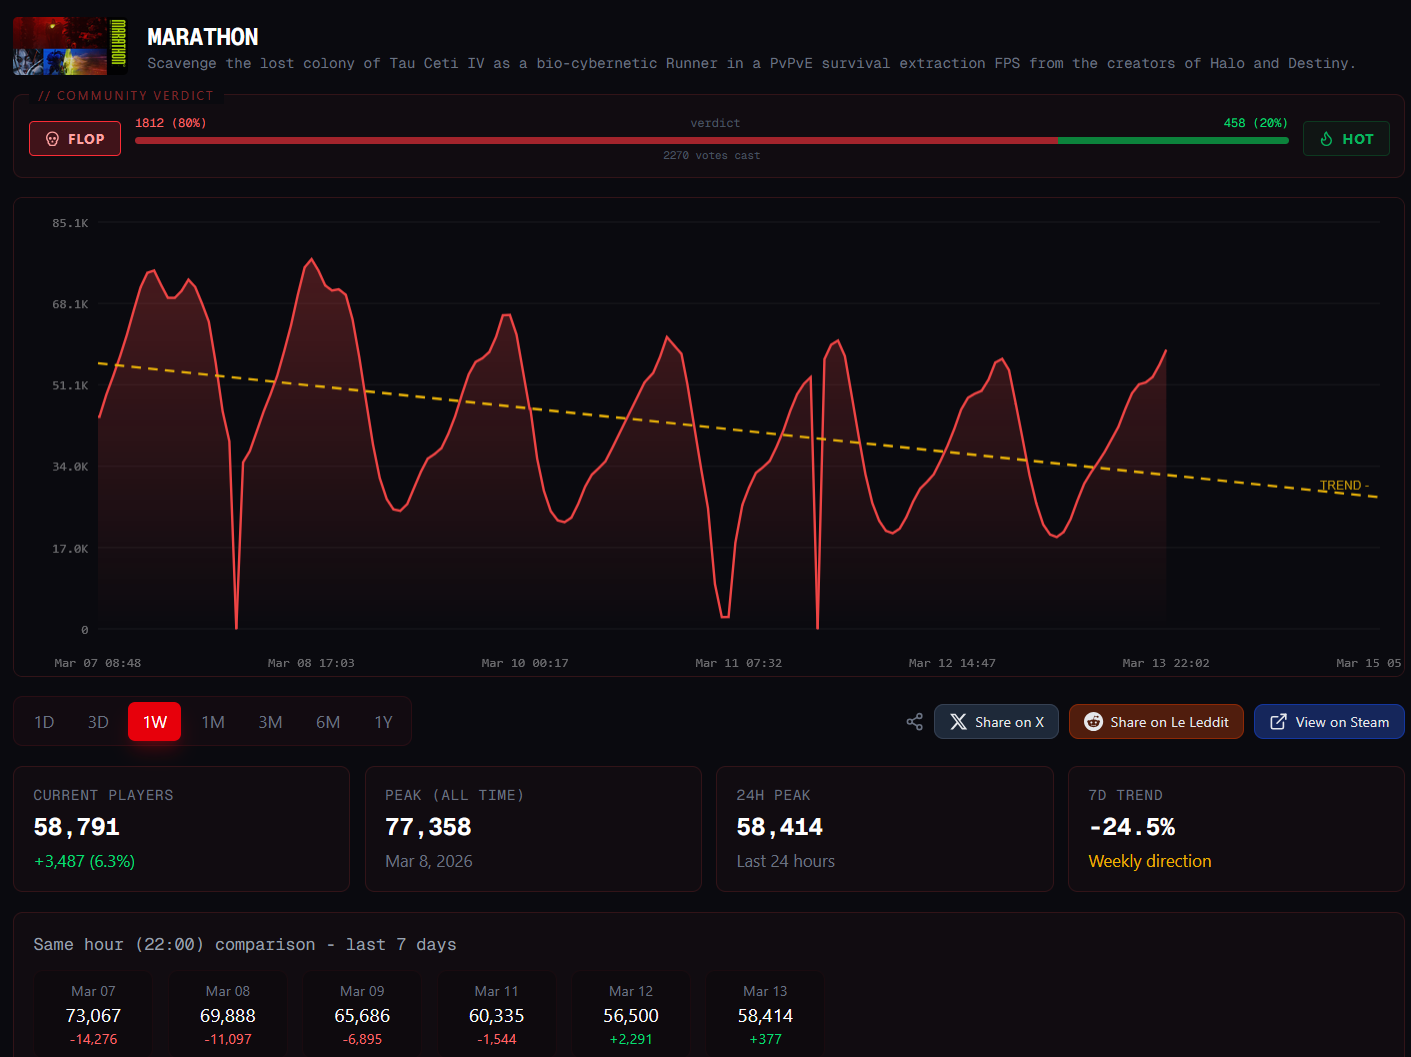The height and width of the screenshot is (1057, 1411).
Task: Click the X logo in Share on X
Action: (x=958, y=722)
